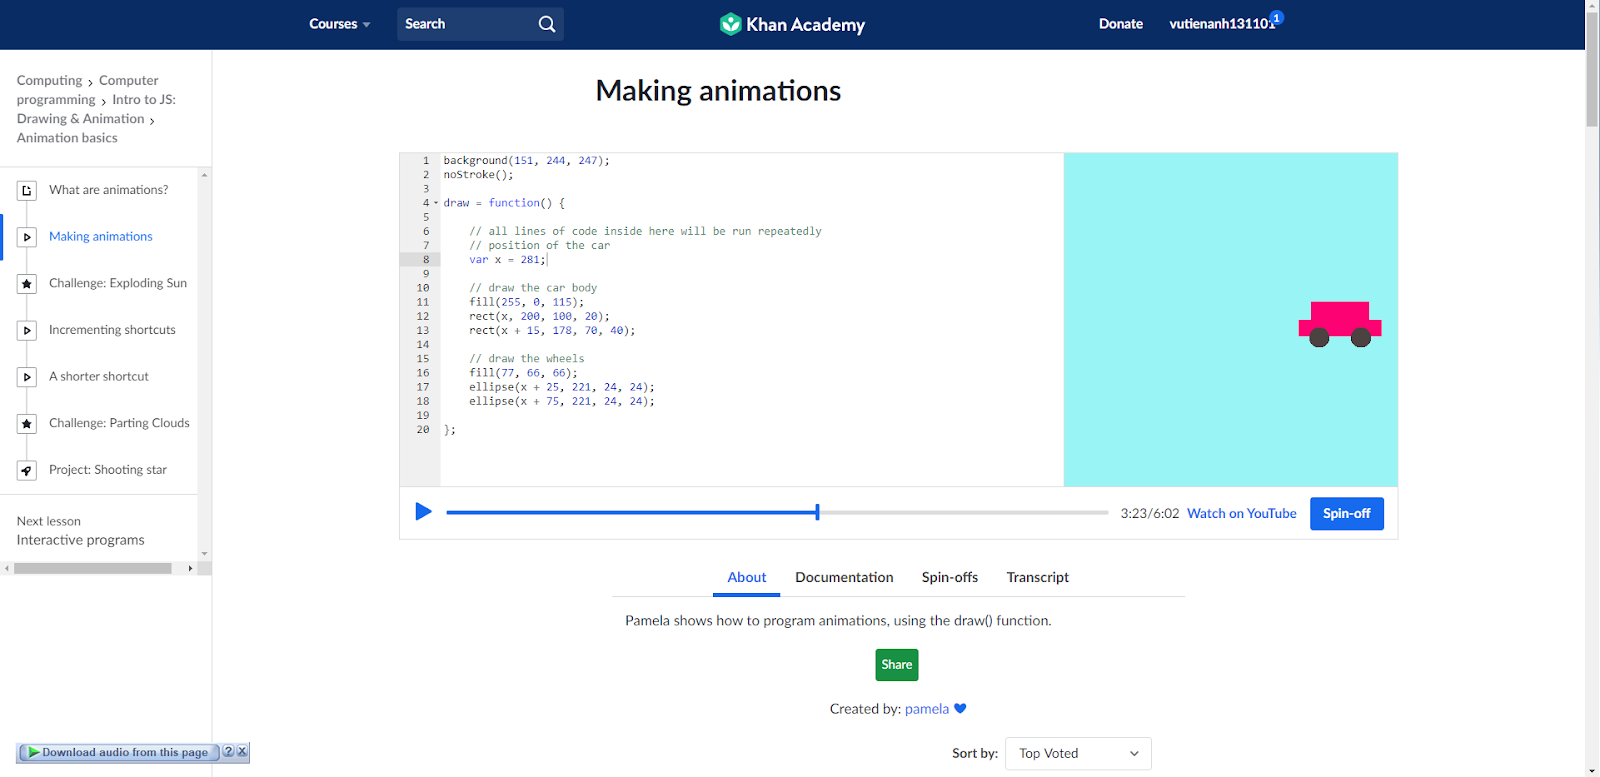Screen dimensions: 1600x777
Task: Open the notification badge on username
Action: click(1277, 17)
